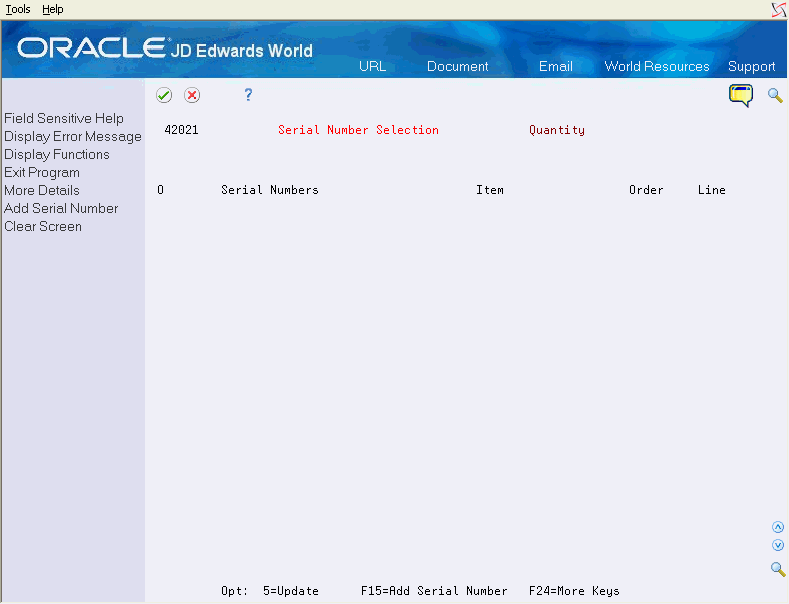Open the Email header link
789x604 pixels.
(556, 66)
